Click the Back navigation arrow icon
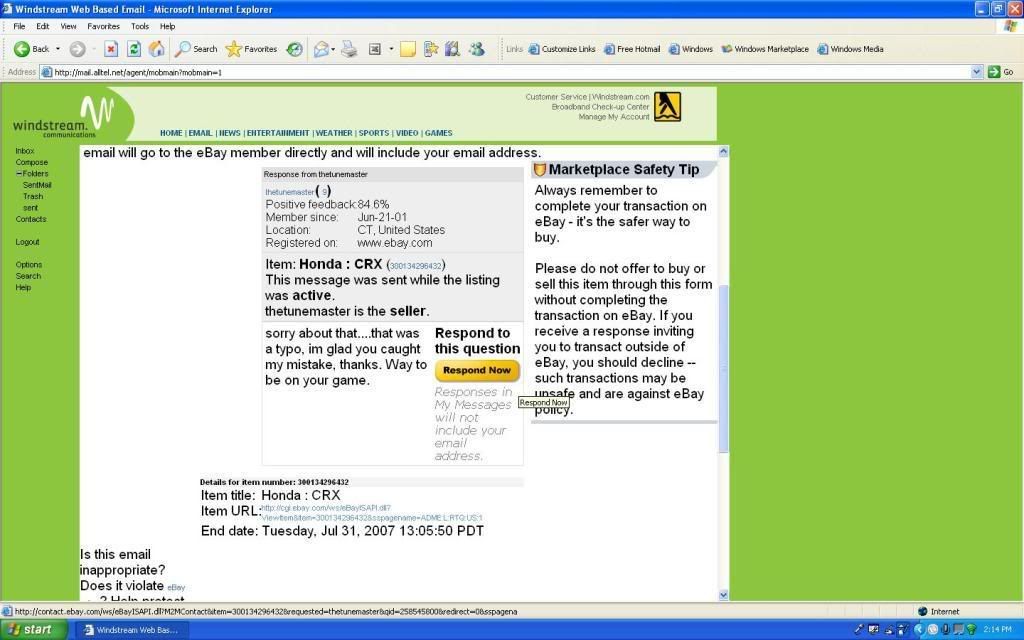Screen dimensions: 1024x640 point(22,48)
